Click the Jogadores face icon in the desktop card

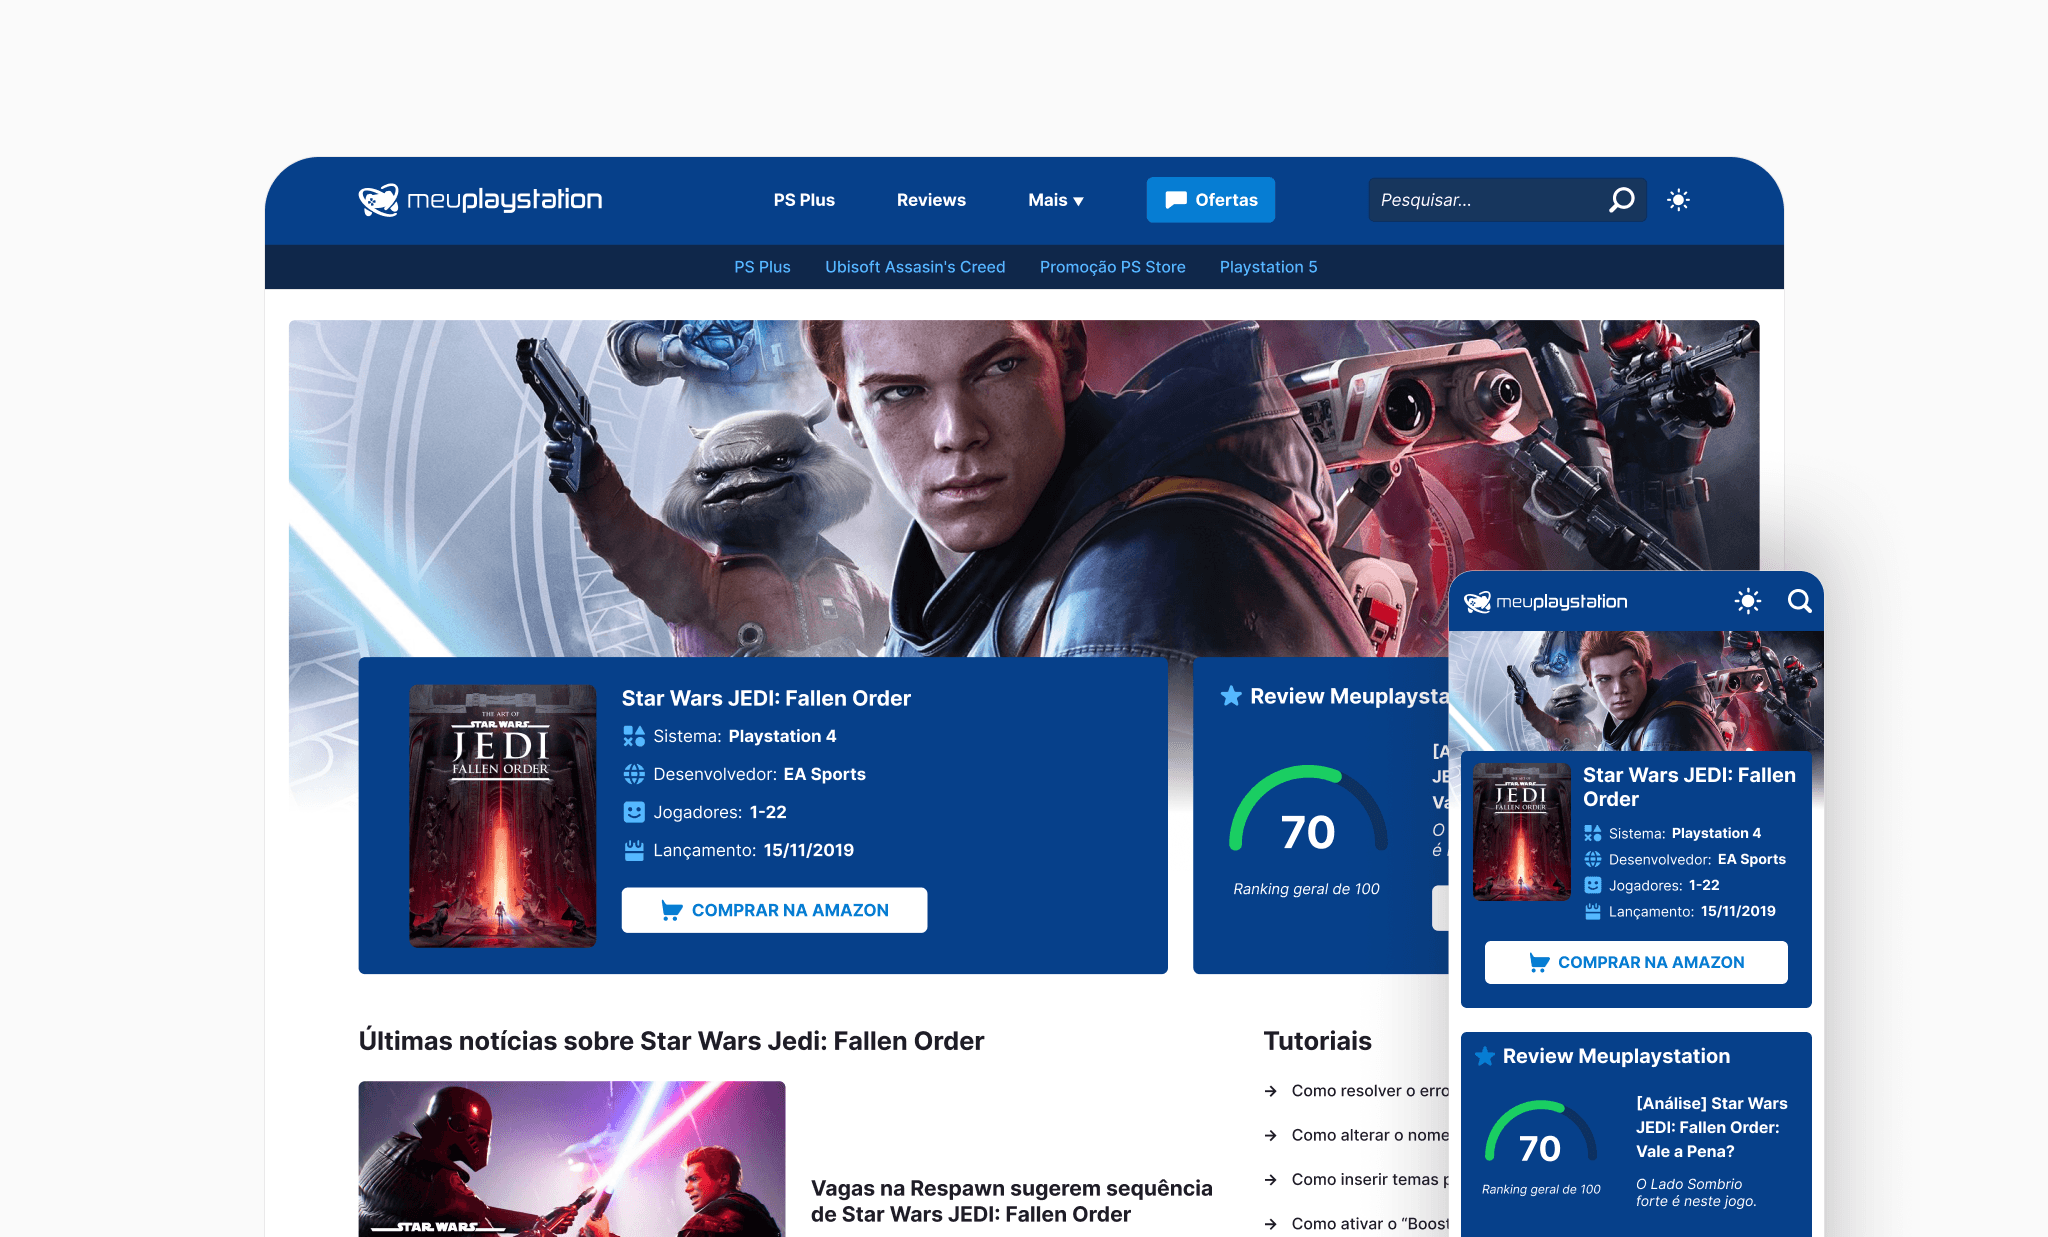tap(634, 812)
